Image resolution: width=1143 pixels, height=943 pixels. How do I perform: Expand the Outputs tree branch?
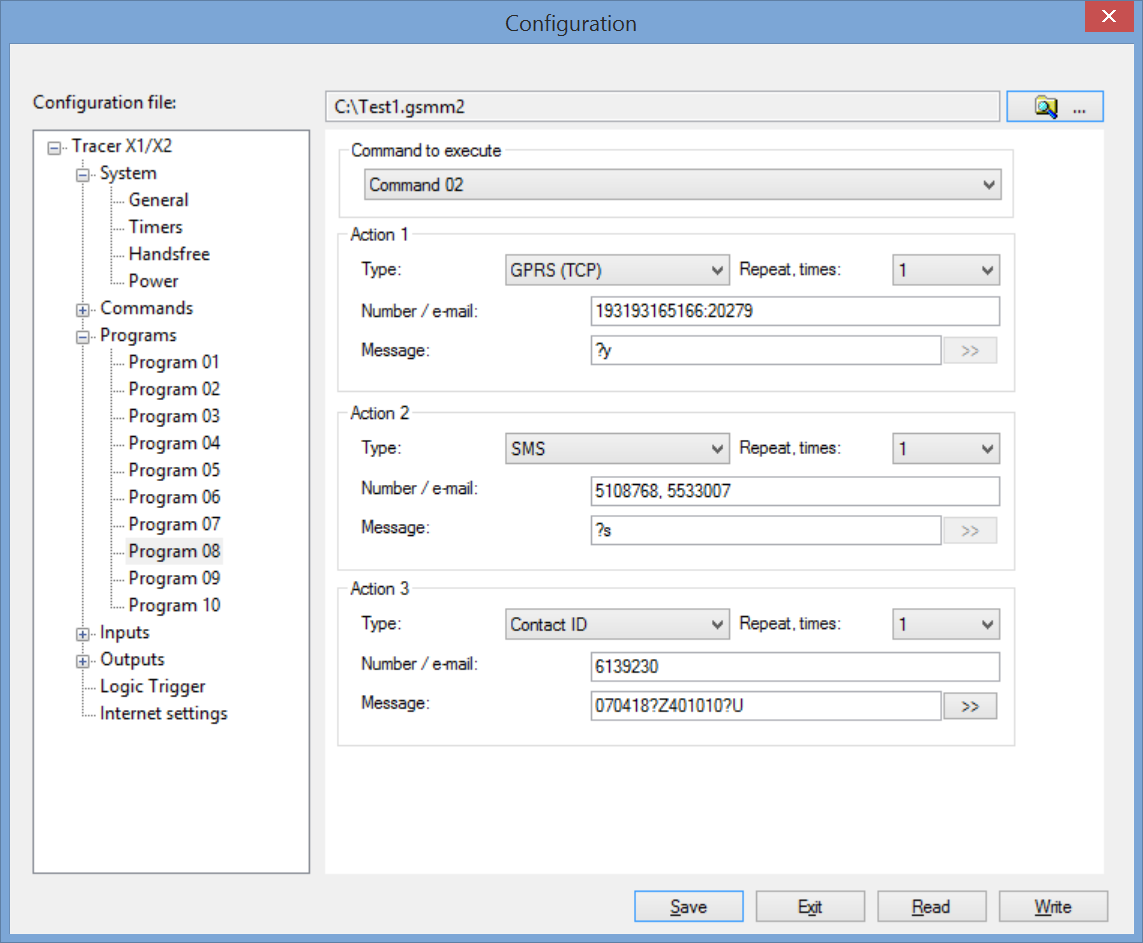[x=82, y=661]
